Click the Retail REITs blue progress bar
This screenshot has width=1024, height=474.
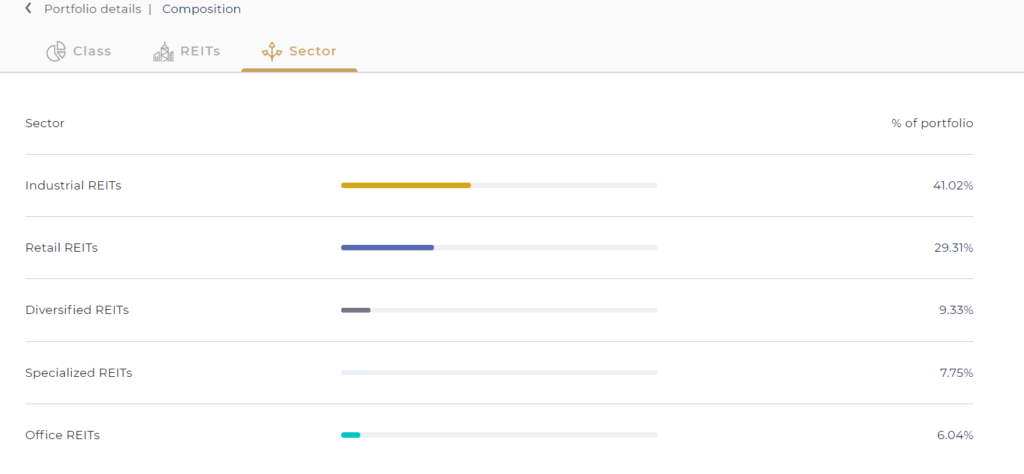(387, 247)
